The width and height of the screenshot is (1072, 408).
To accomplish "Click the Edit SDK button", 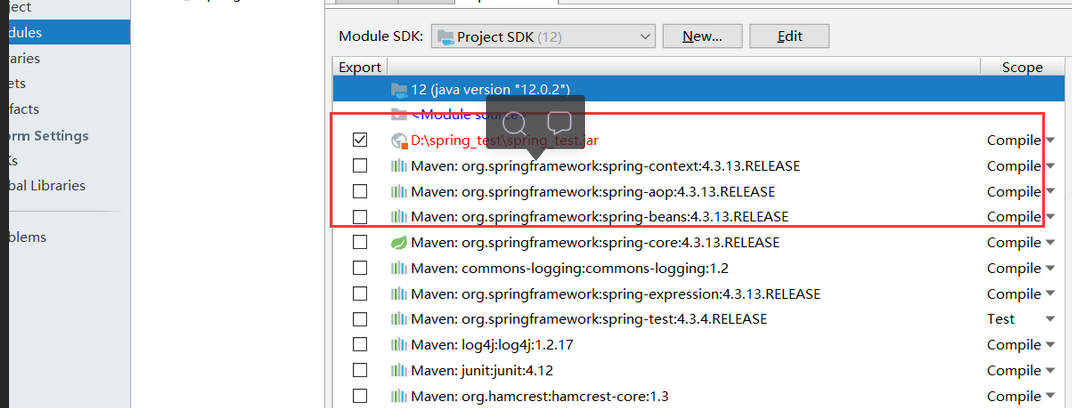I will 790,37.
